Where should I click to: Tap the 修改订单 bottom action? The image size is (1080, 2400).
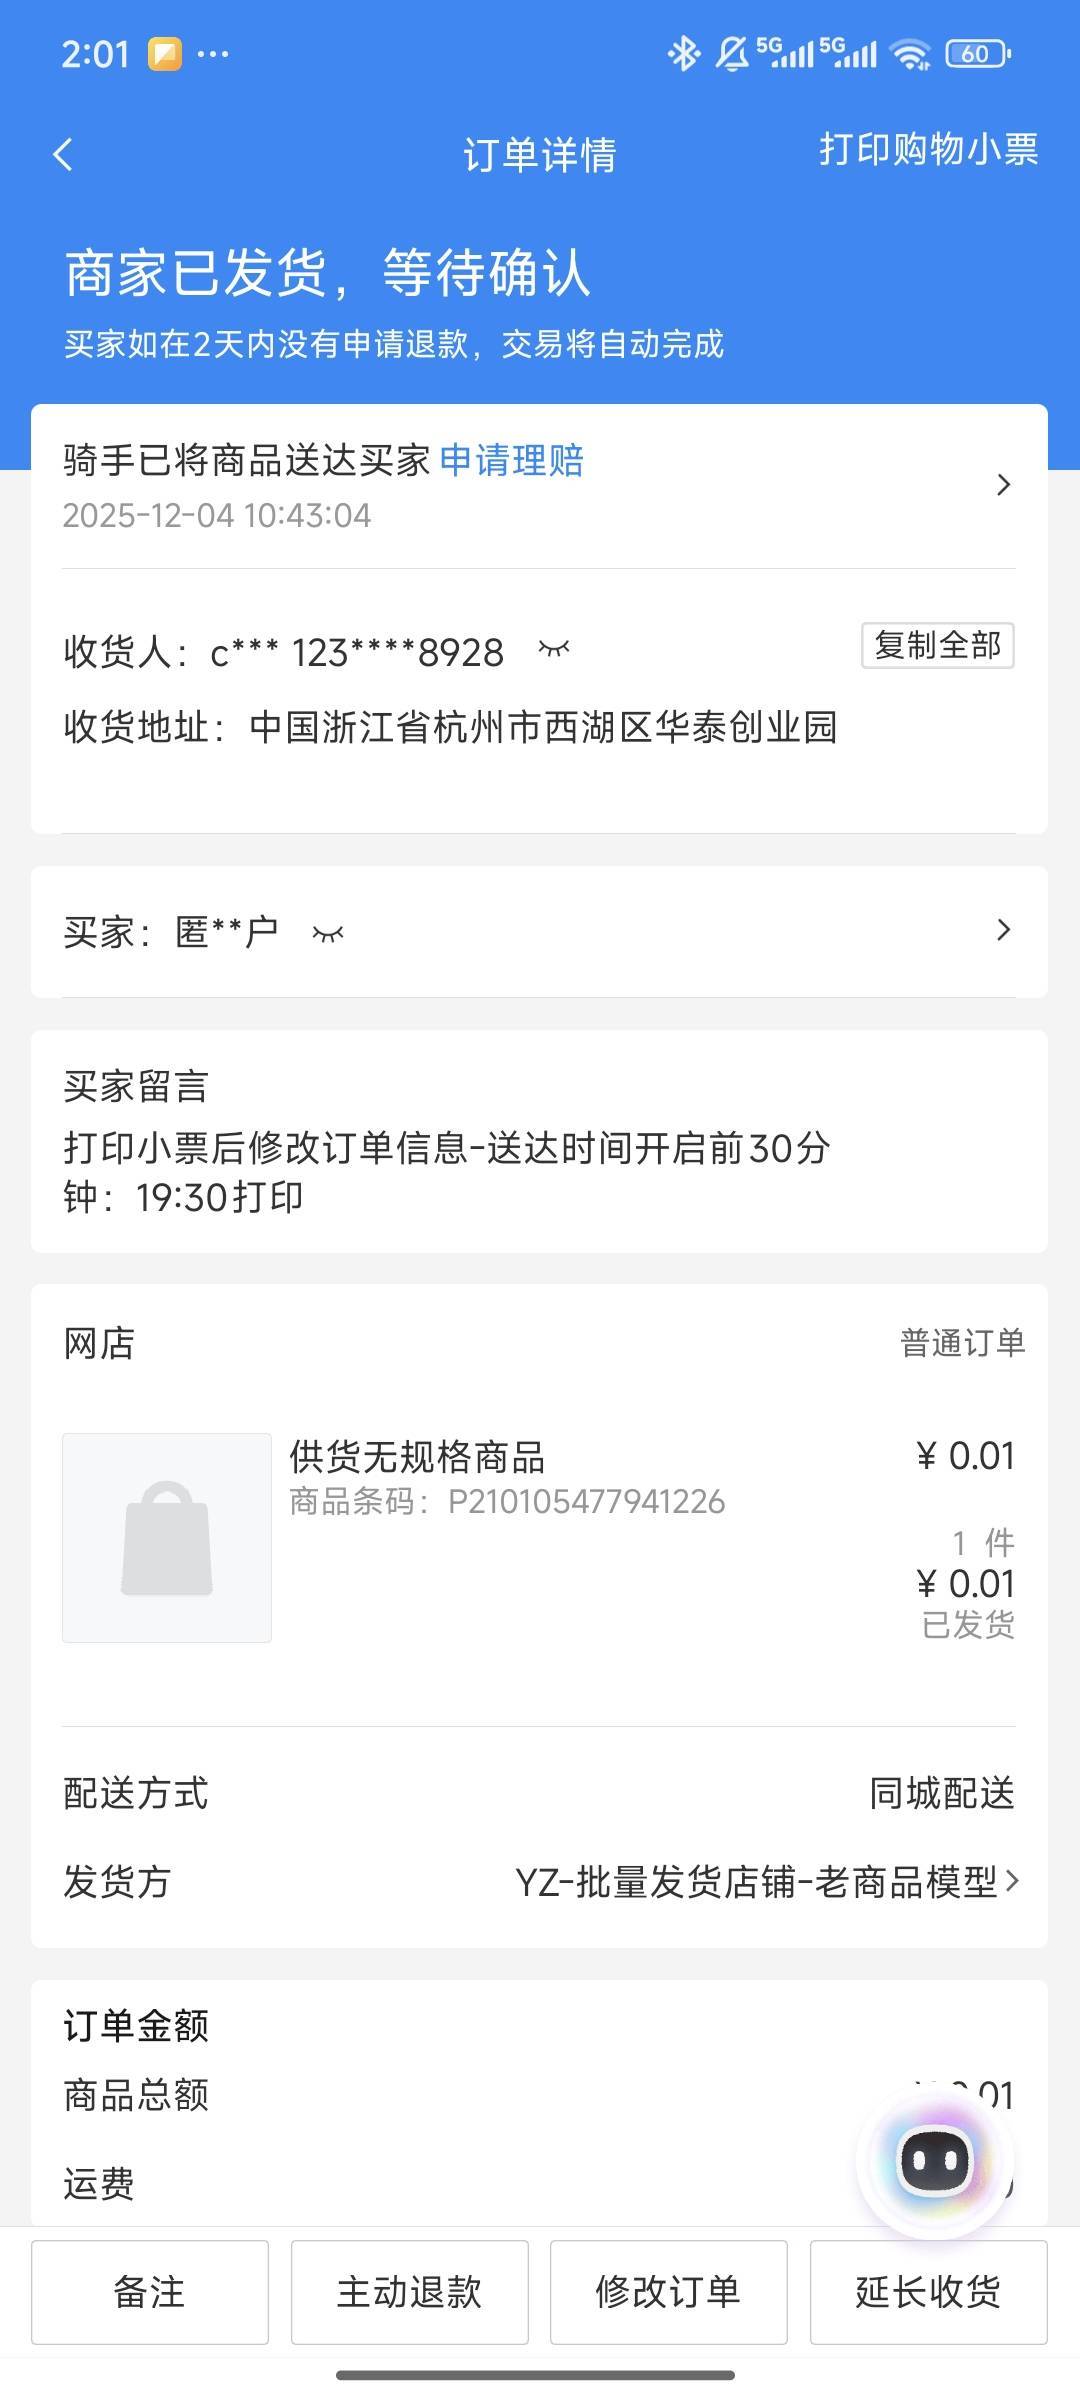pyautogui.click(x=668, y=2292)
